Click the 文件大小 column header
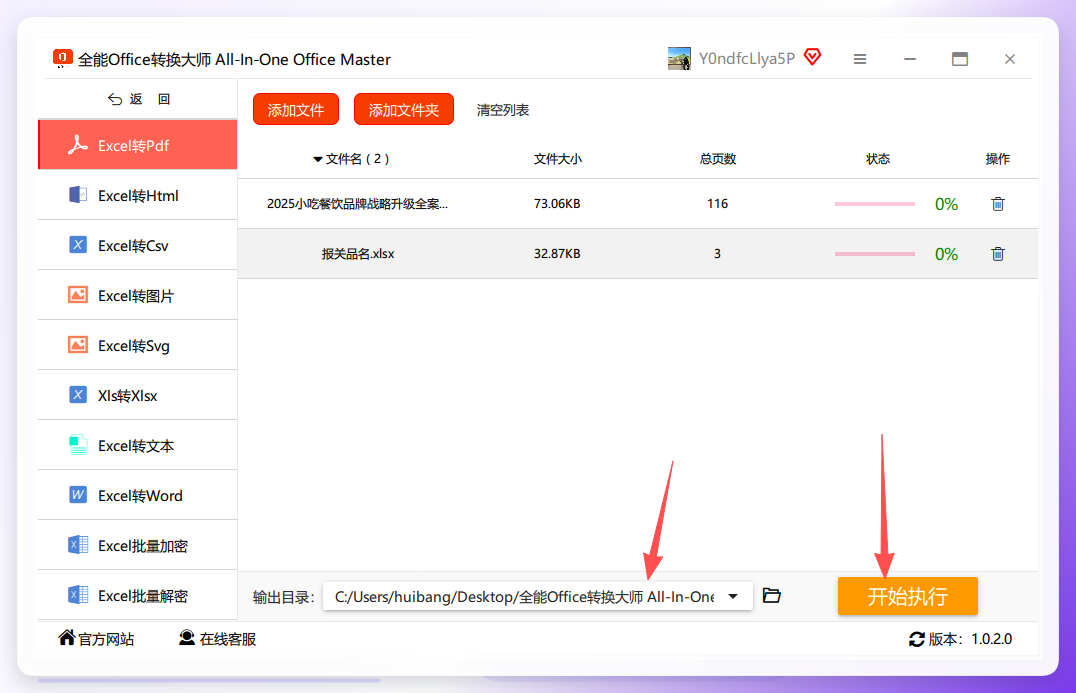This screenshot has height=693, width=1076. pyautogui.click(x=558, y=159)
